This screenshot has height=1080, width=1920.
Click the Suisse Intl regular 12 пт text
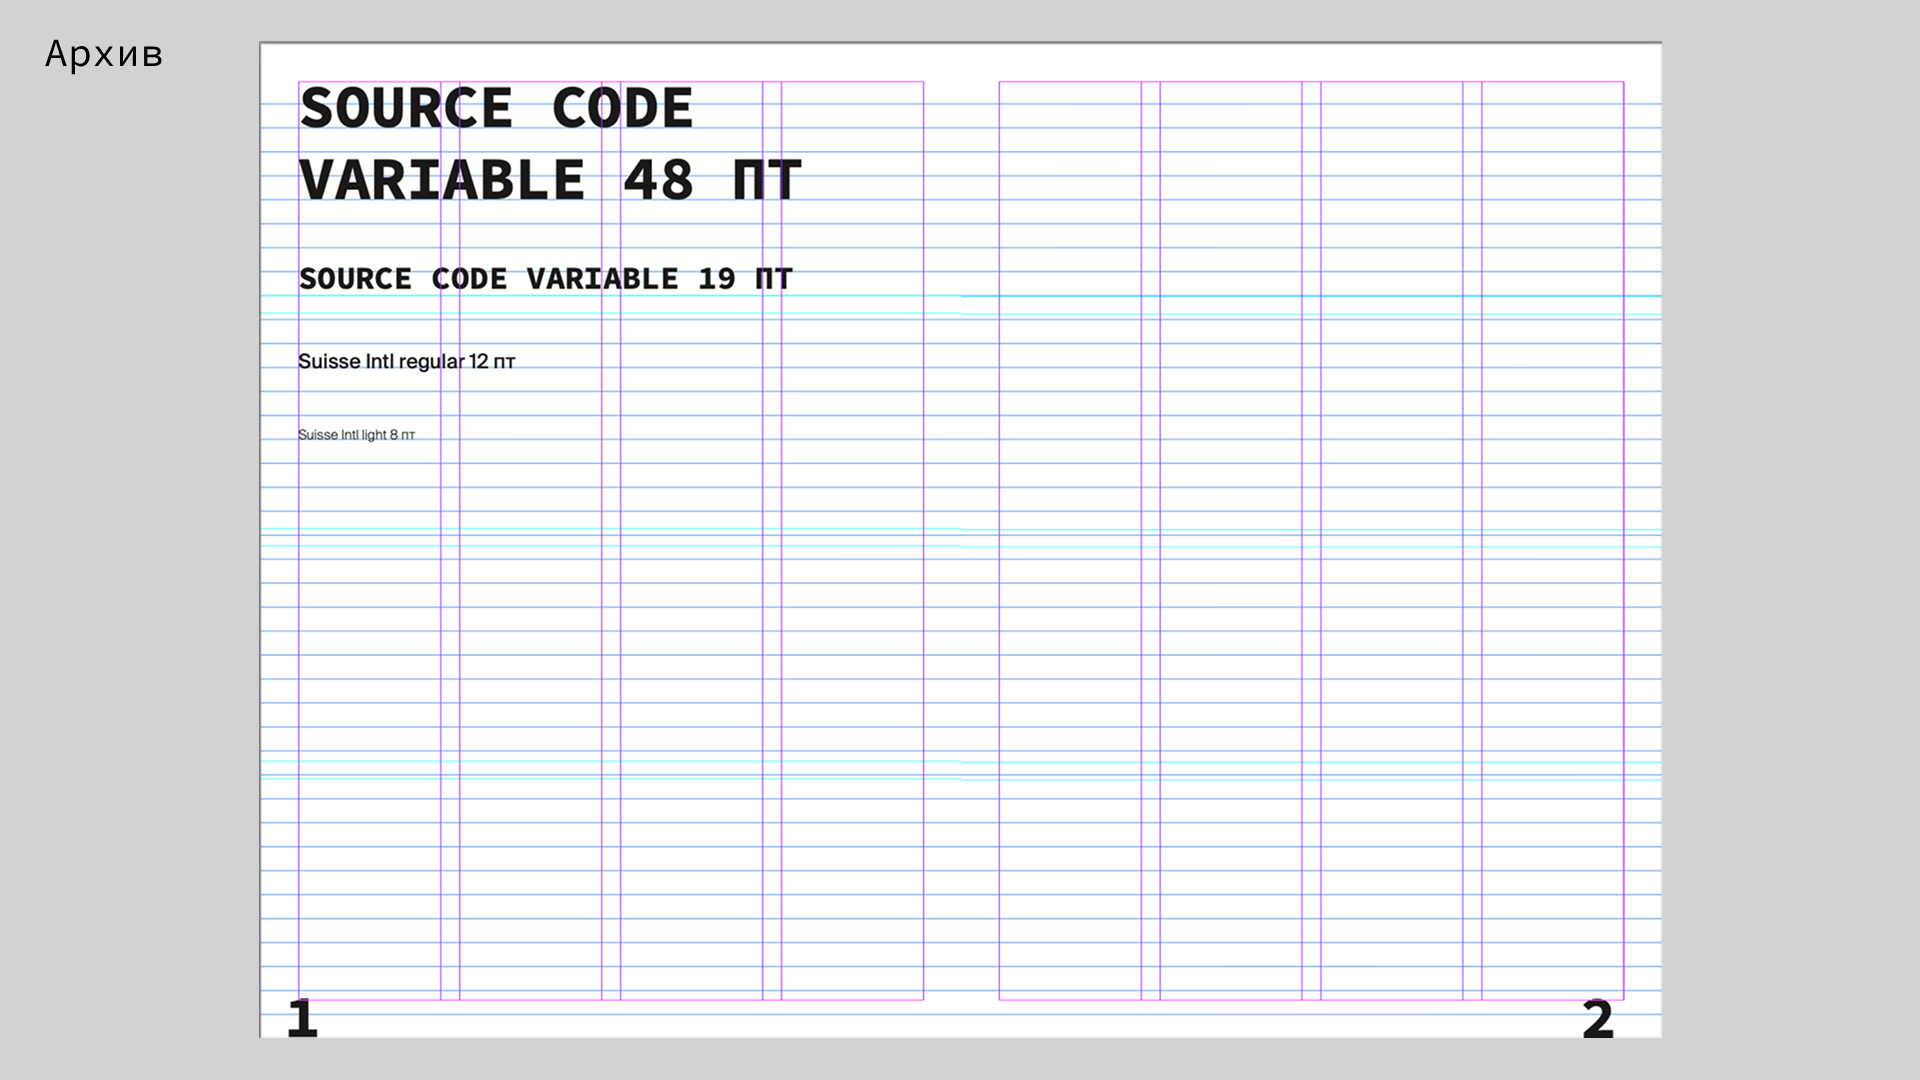[x=406, y=362]
